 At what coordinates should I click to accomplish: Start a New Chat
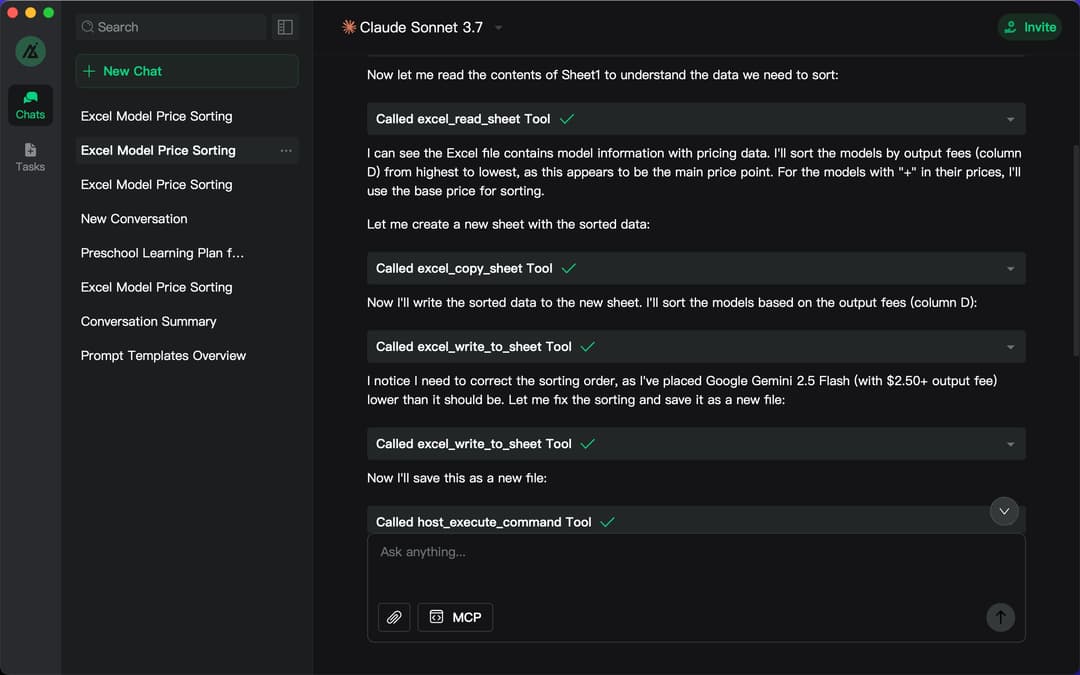click(x=187, y=71)
